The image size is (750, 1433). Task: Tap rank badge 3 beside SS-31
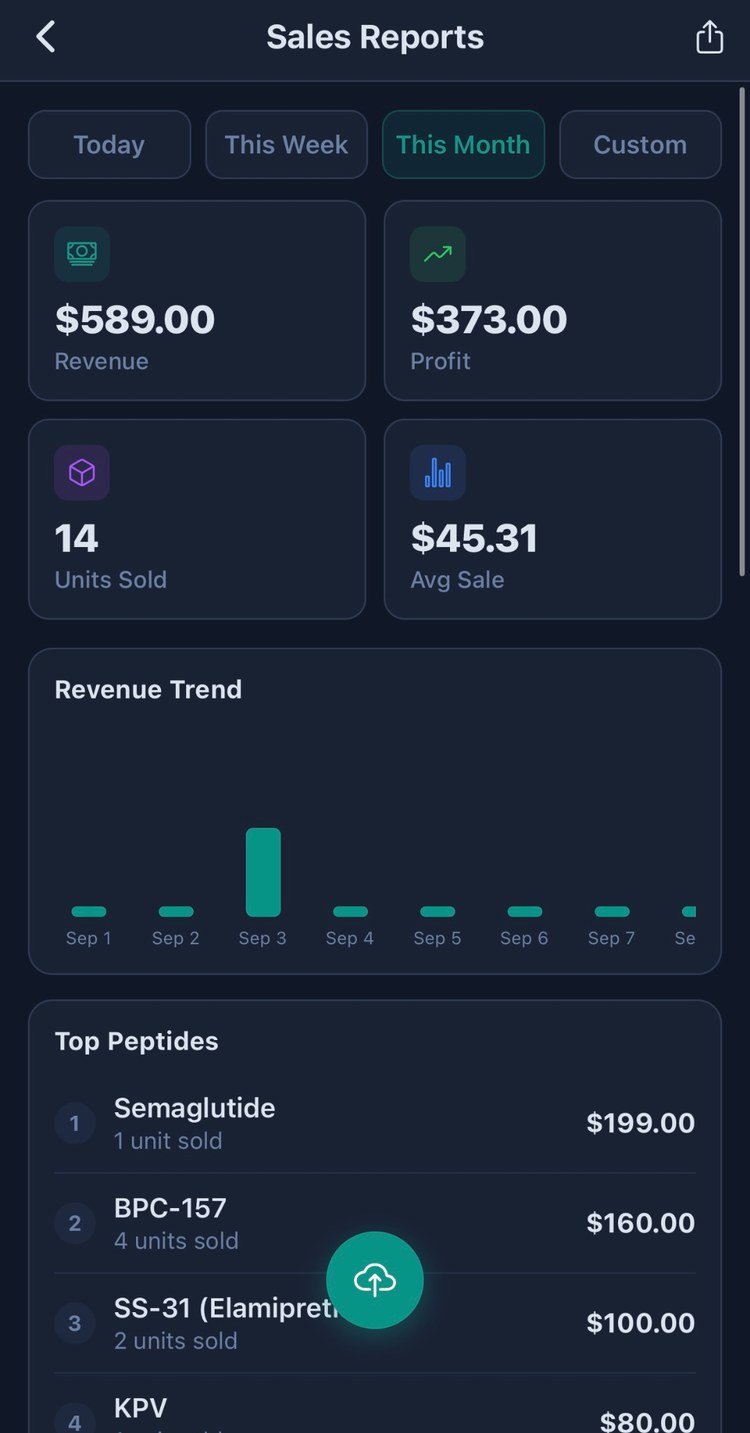(x=74, y=1323)
